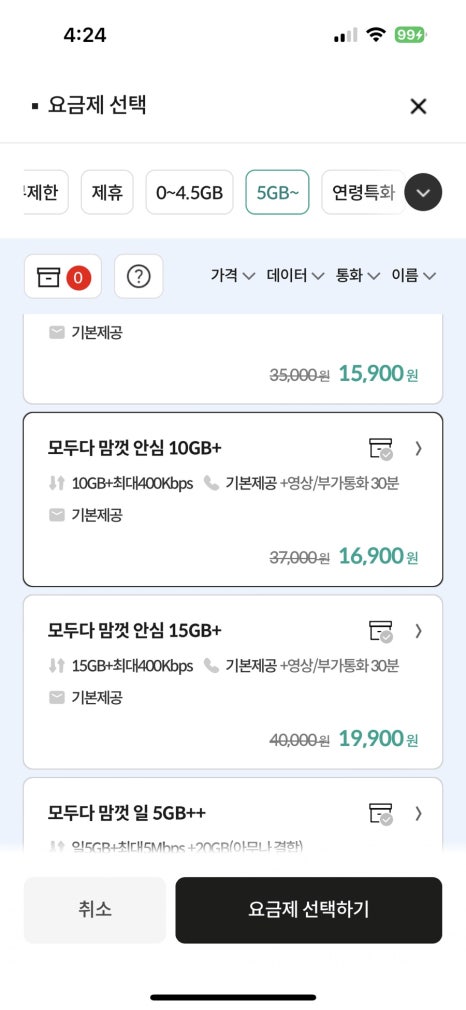Screen dimensions: 466x1010
Task: Sort plans by 통화
Action: coord(358,276)
